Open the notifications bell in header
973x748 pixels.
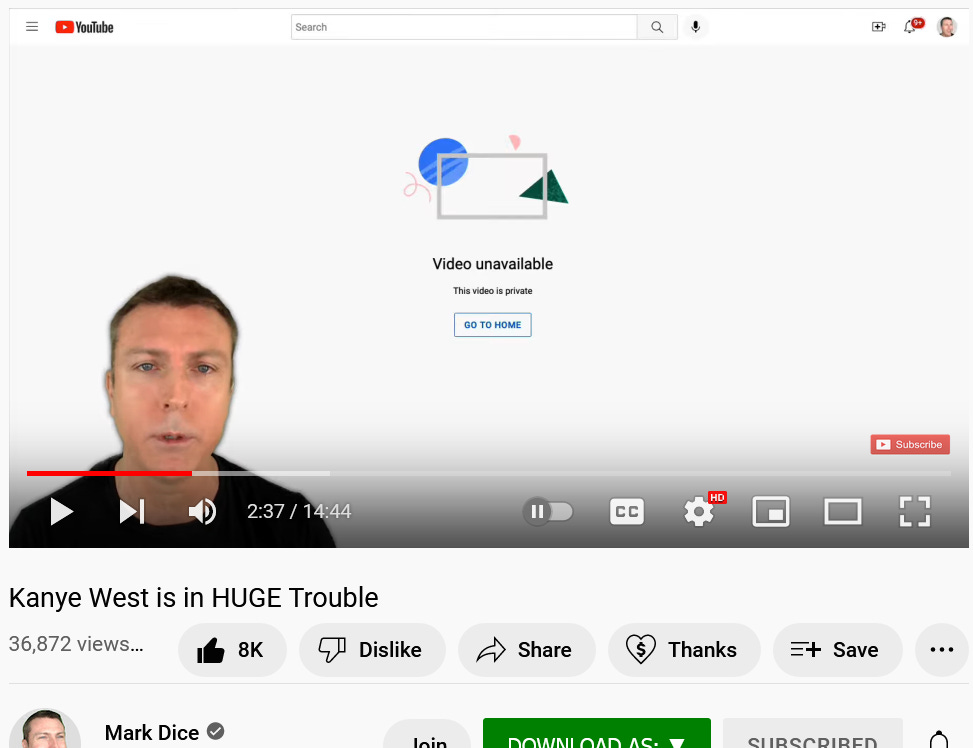(910, 27)
